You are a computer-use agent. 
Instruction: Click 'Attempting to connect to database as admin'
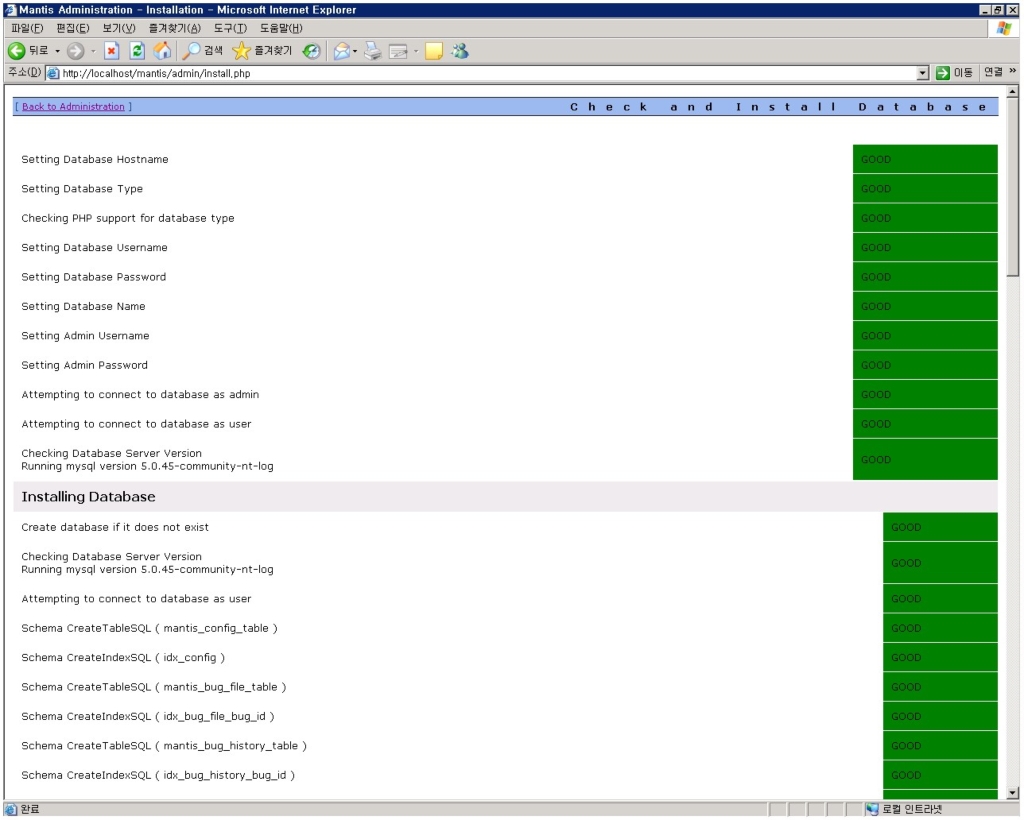pos(140,394)
